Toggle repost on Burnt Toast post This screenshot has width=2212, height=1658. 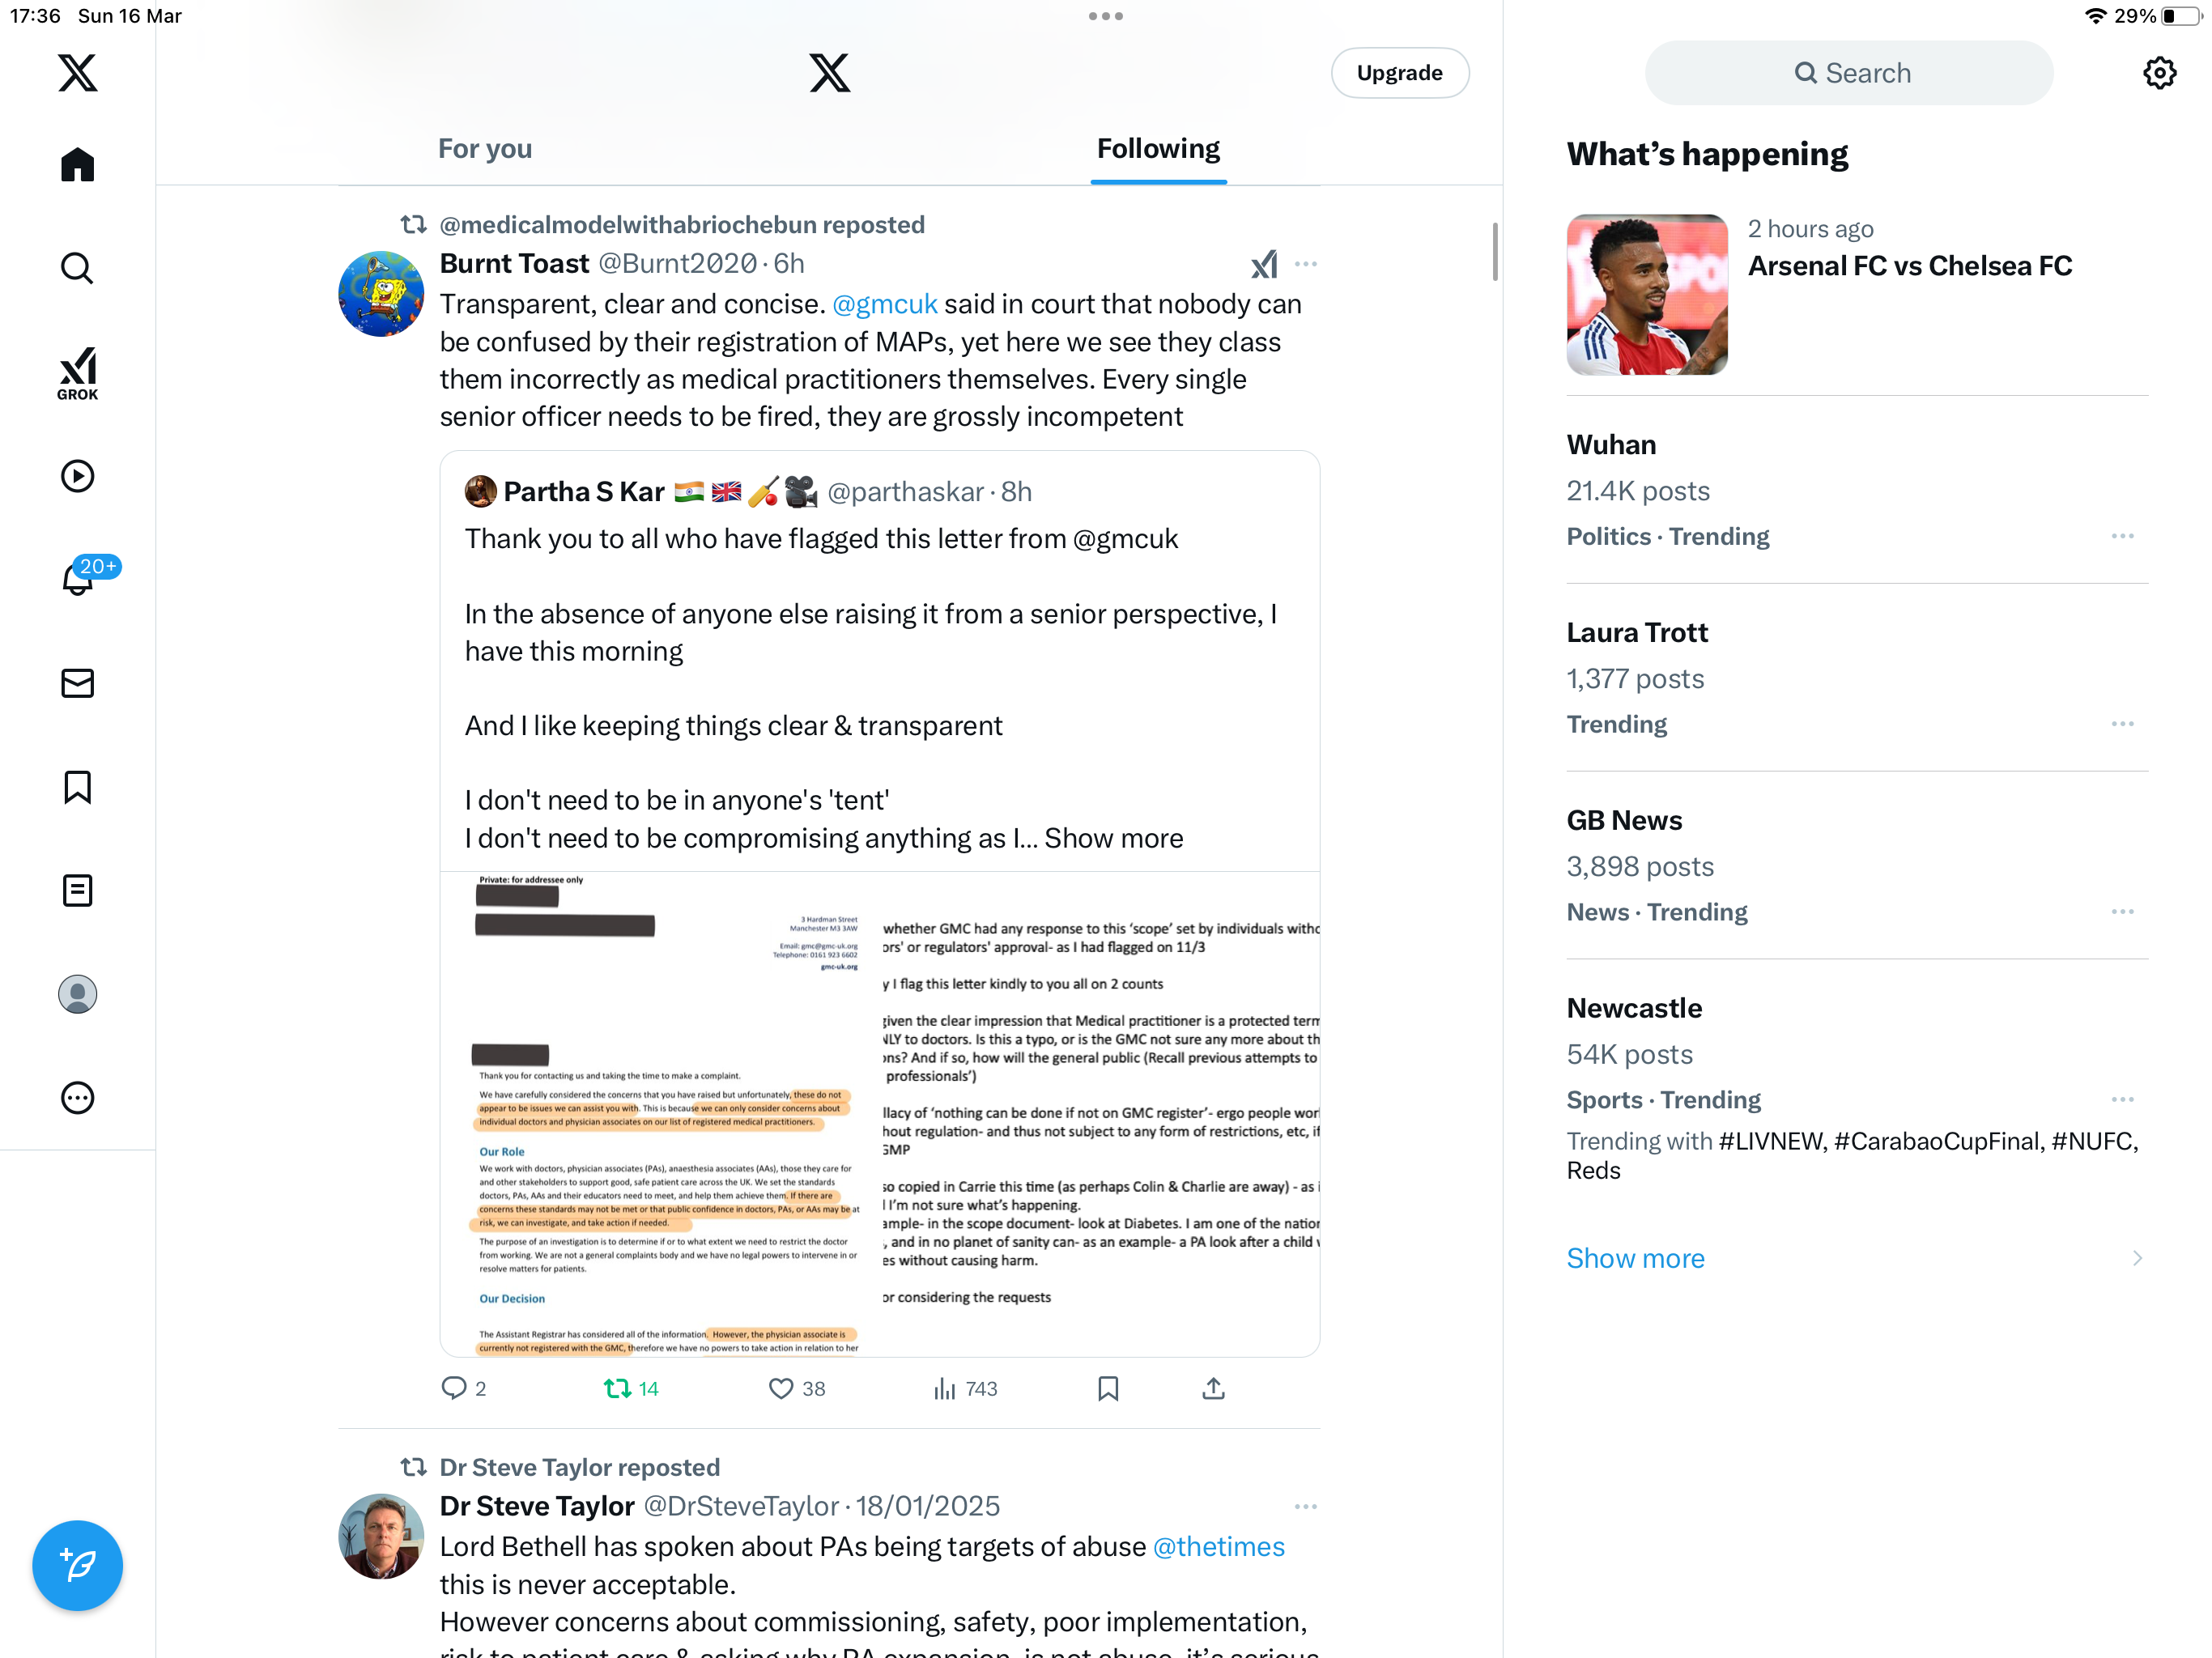631,1388
